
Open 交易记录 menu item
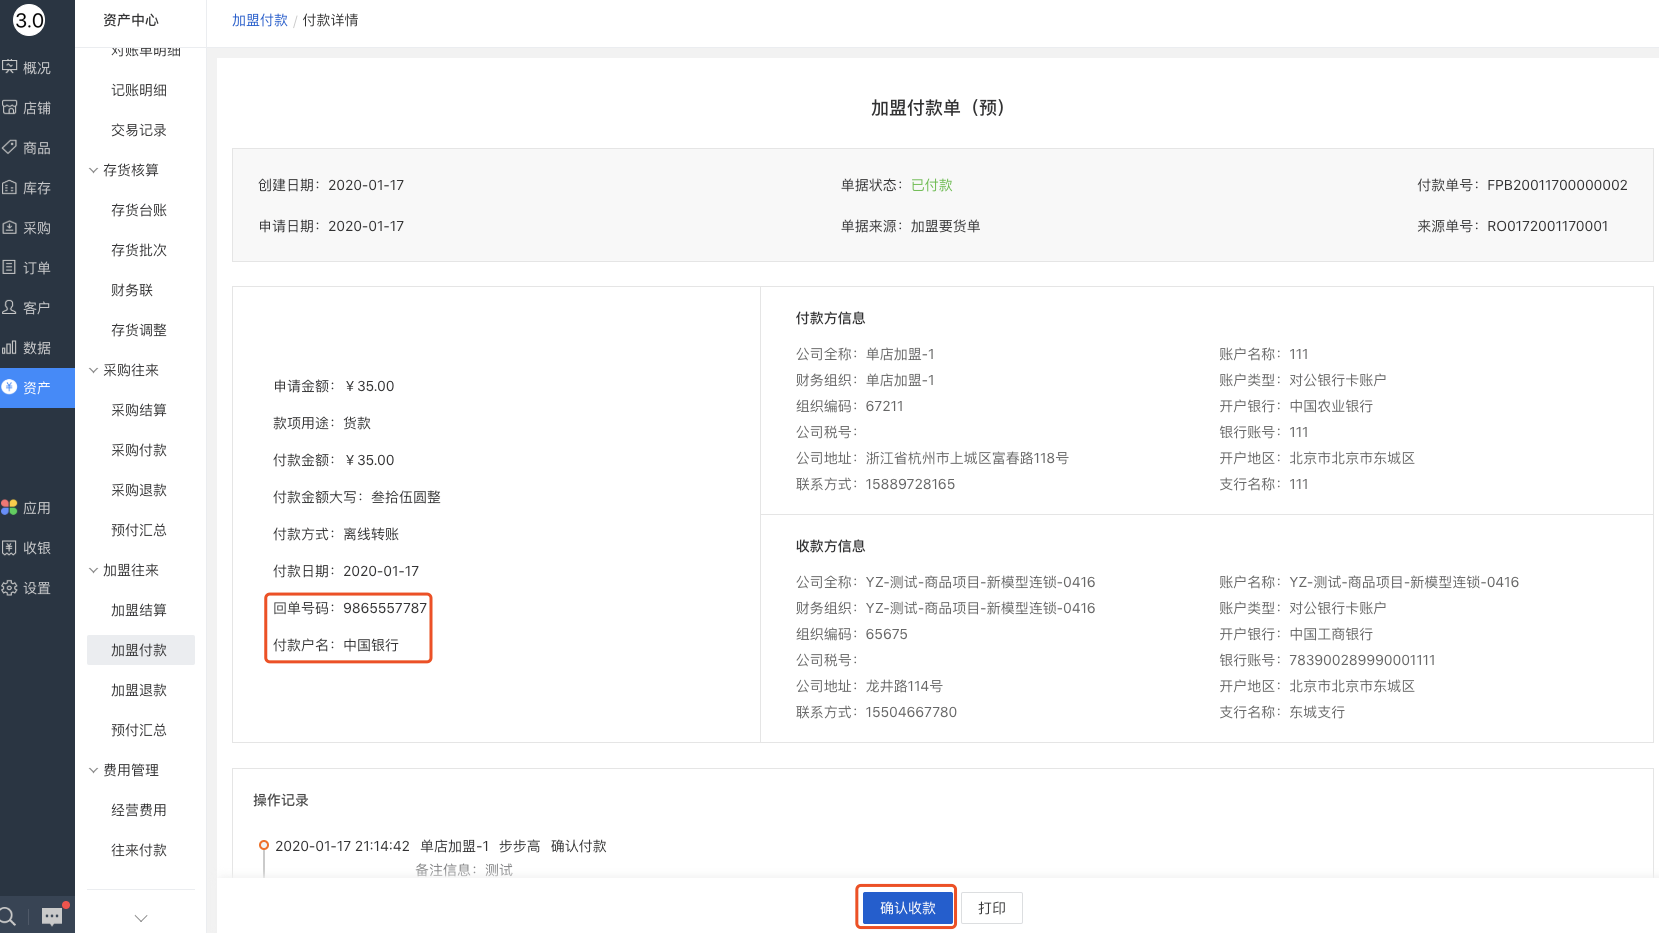139,130
